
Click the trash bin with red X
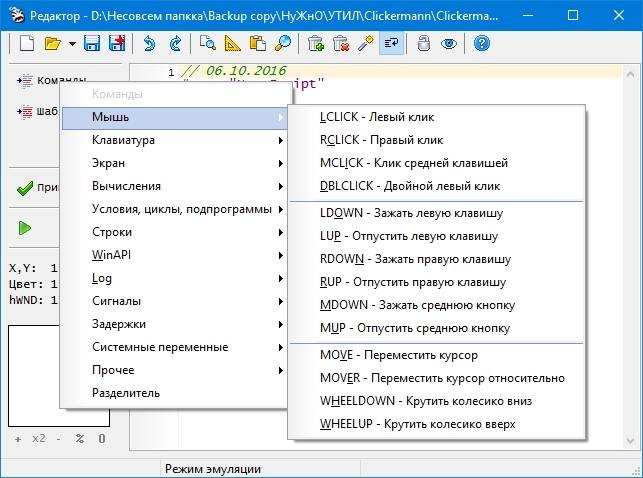tap(341, 43)
